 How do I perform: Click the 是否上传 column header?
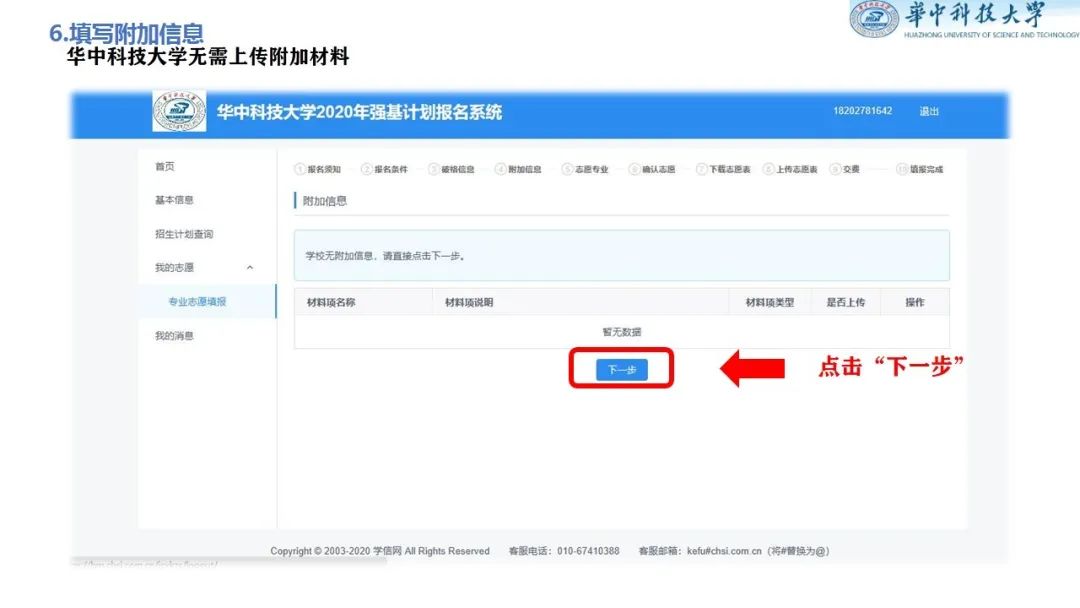[846, 302]
